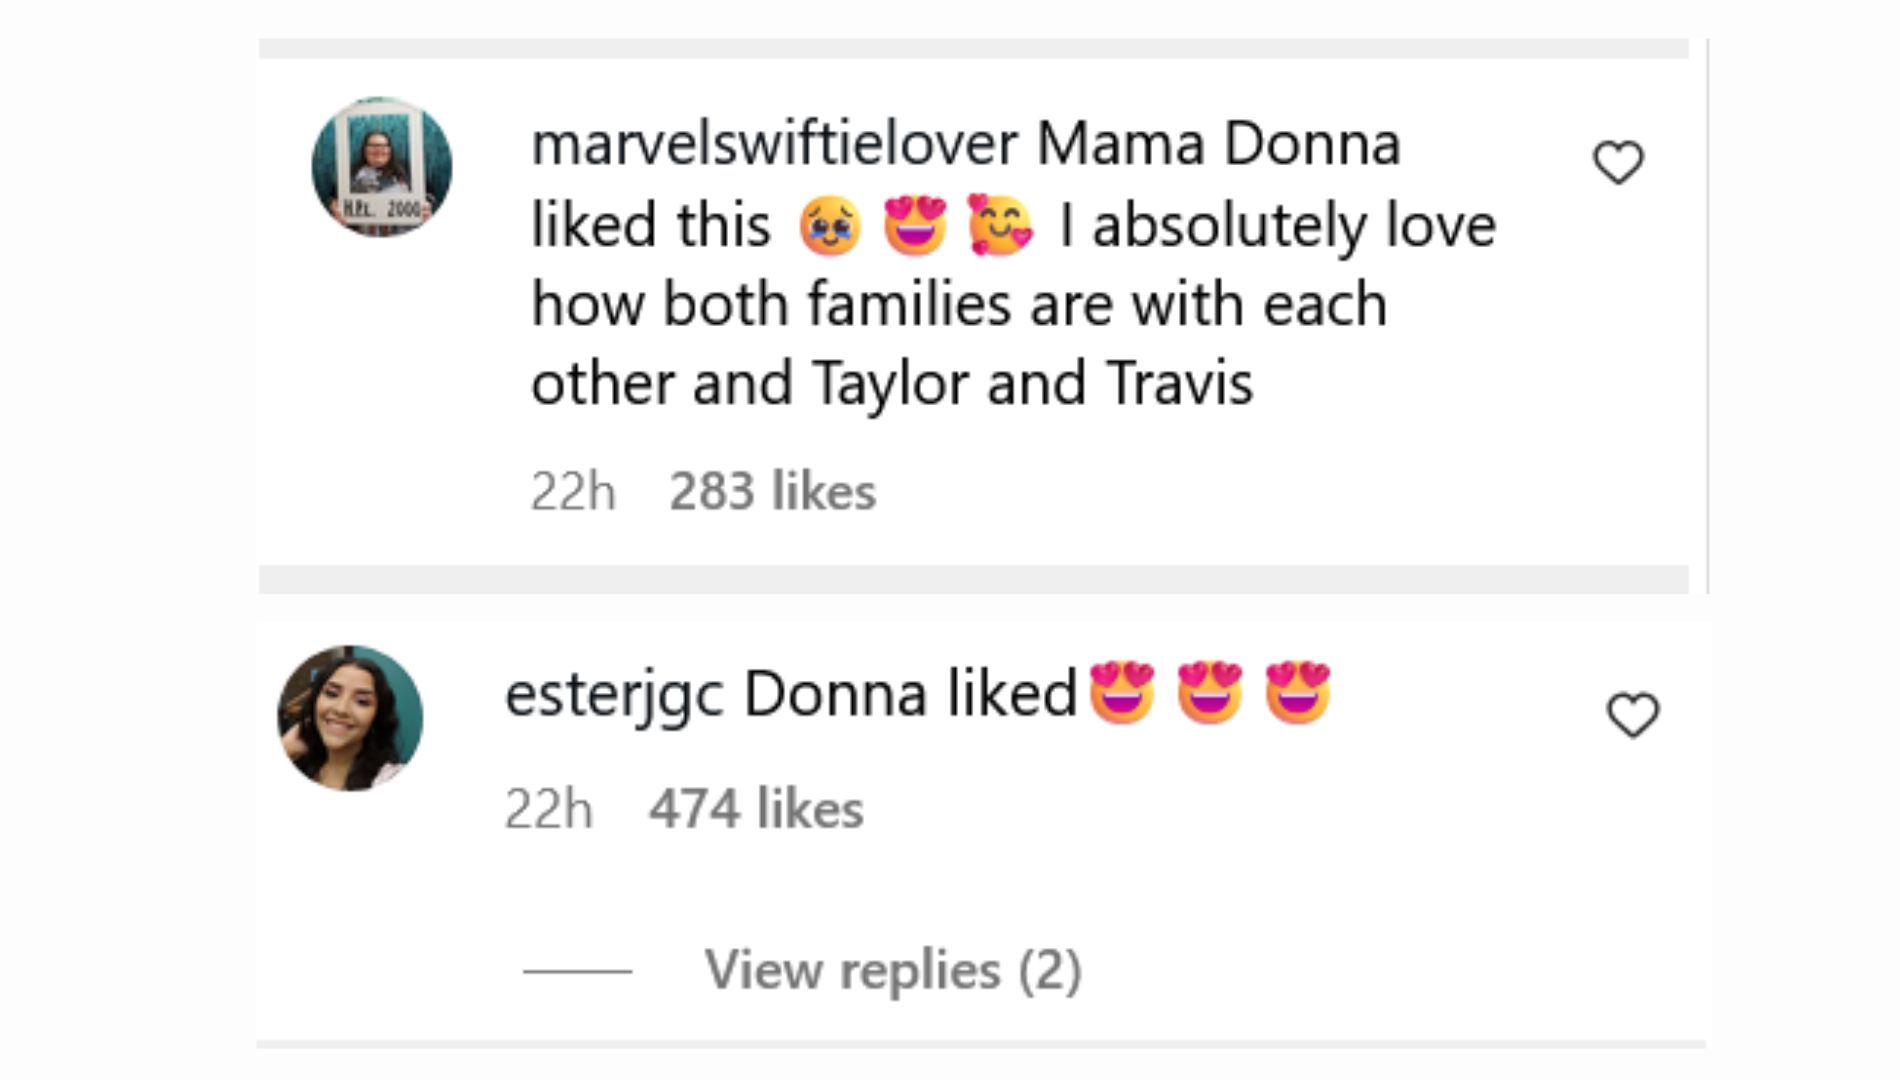Click smiling face with hearts emoji
Viewport: 1900px width, 1080px height.
(1000, 224)
